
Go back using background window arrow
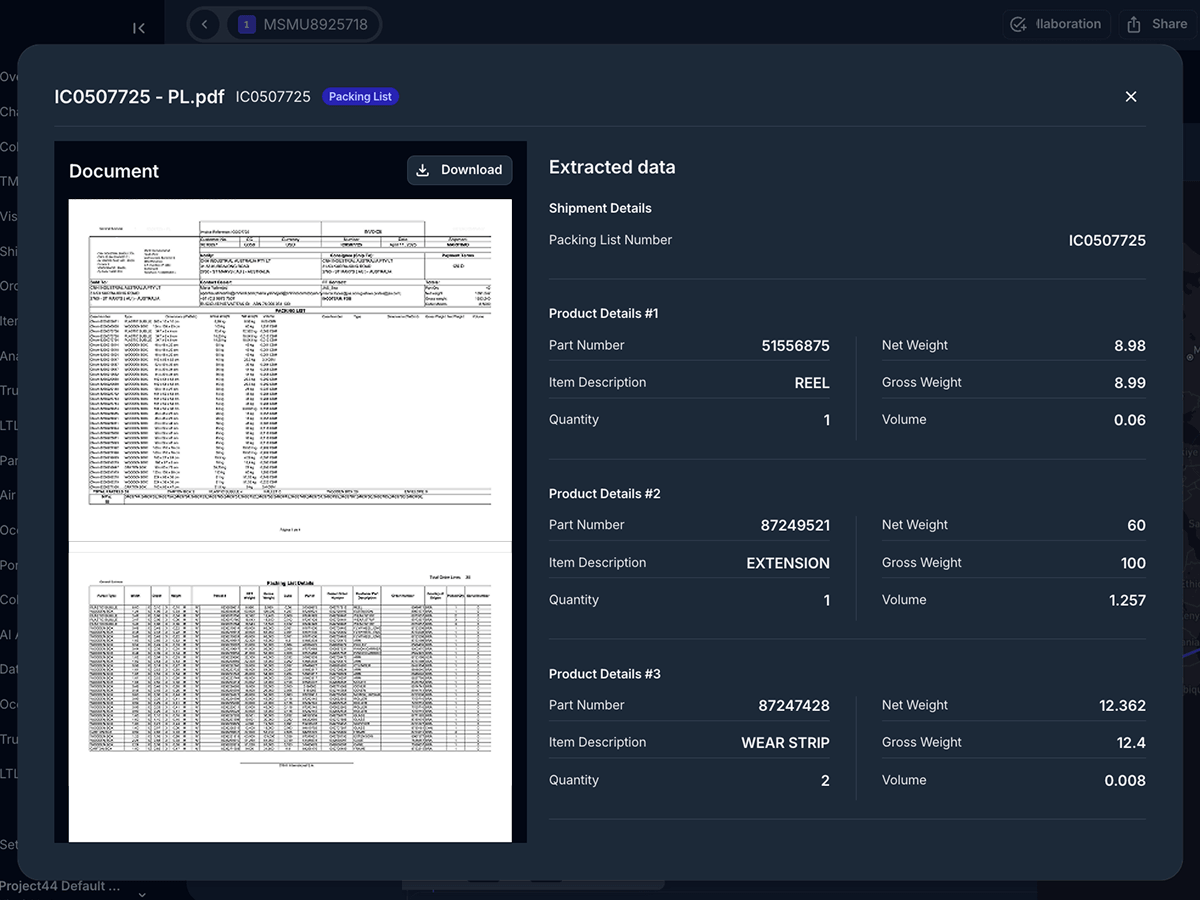(x=204, y=24)
